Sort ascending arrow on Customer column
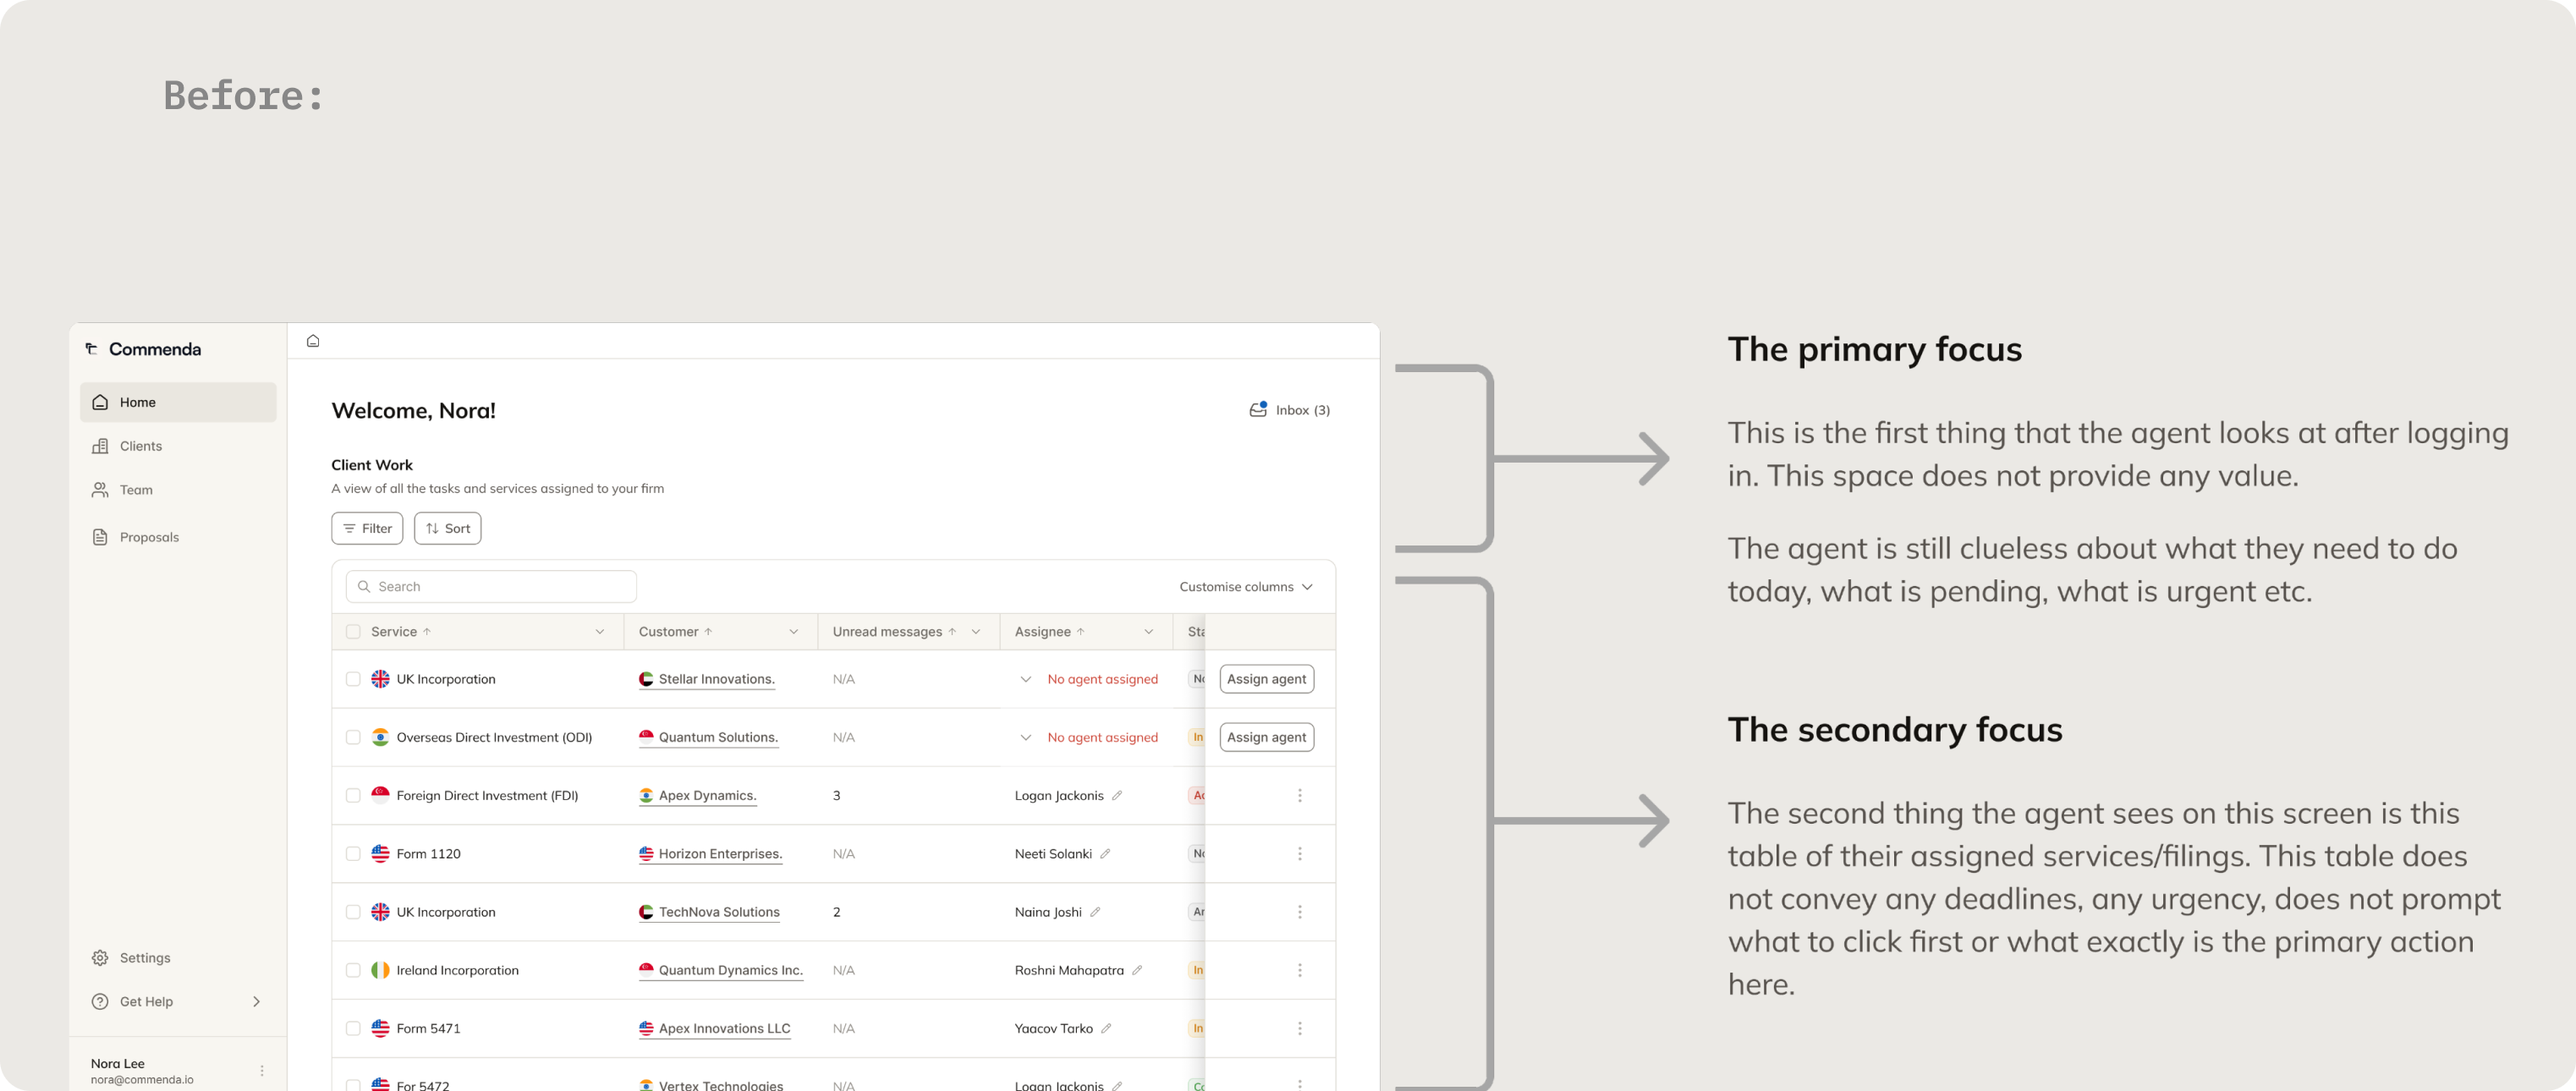 click(708, 631)
